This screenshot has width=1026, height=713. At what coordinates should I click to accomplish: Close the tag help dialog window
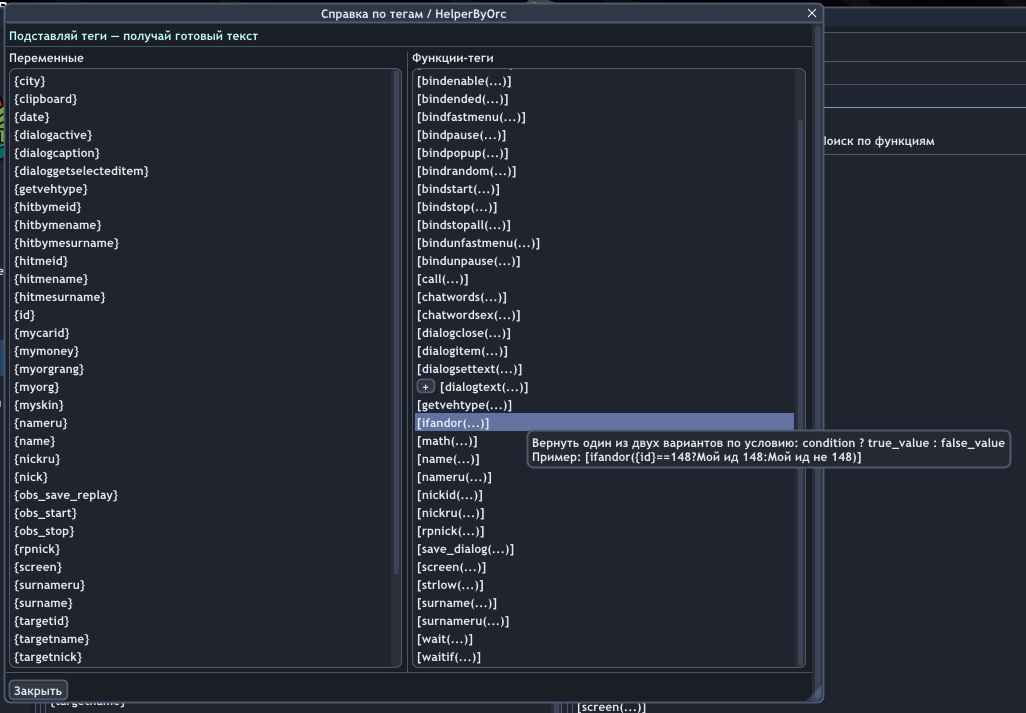812,13
